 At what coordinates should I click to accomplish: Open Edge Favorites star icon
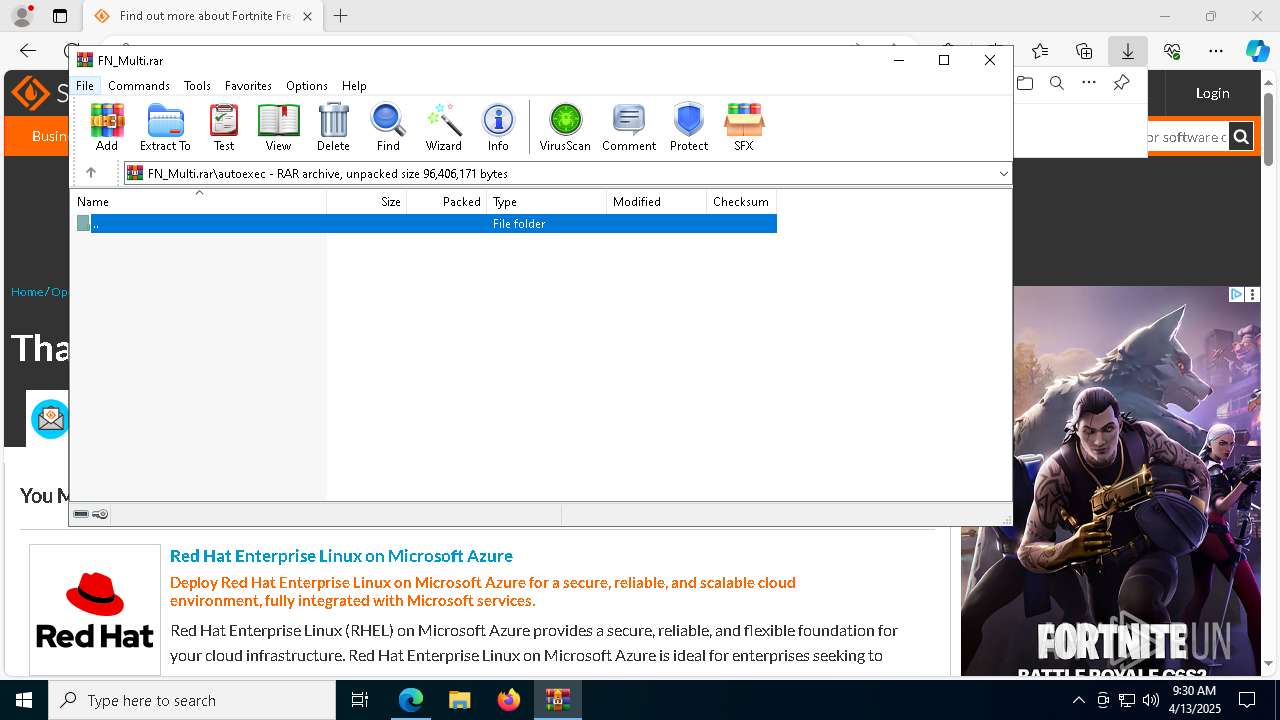click(x=1040, y=51)
